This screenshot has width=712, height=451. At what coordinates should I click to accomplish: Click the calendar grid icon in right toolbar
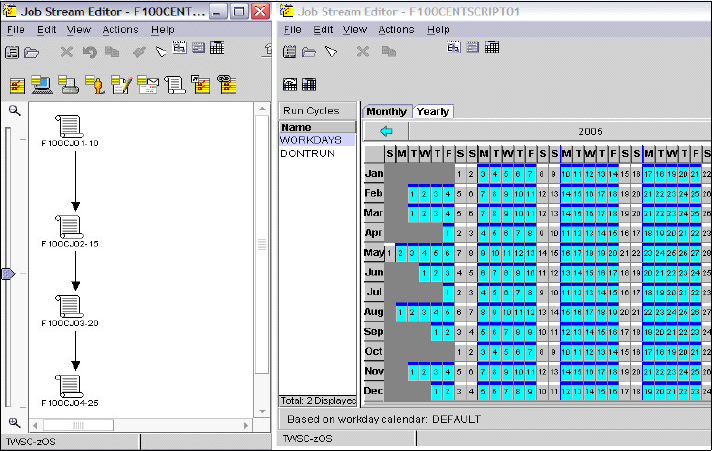[492, 47]
